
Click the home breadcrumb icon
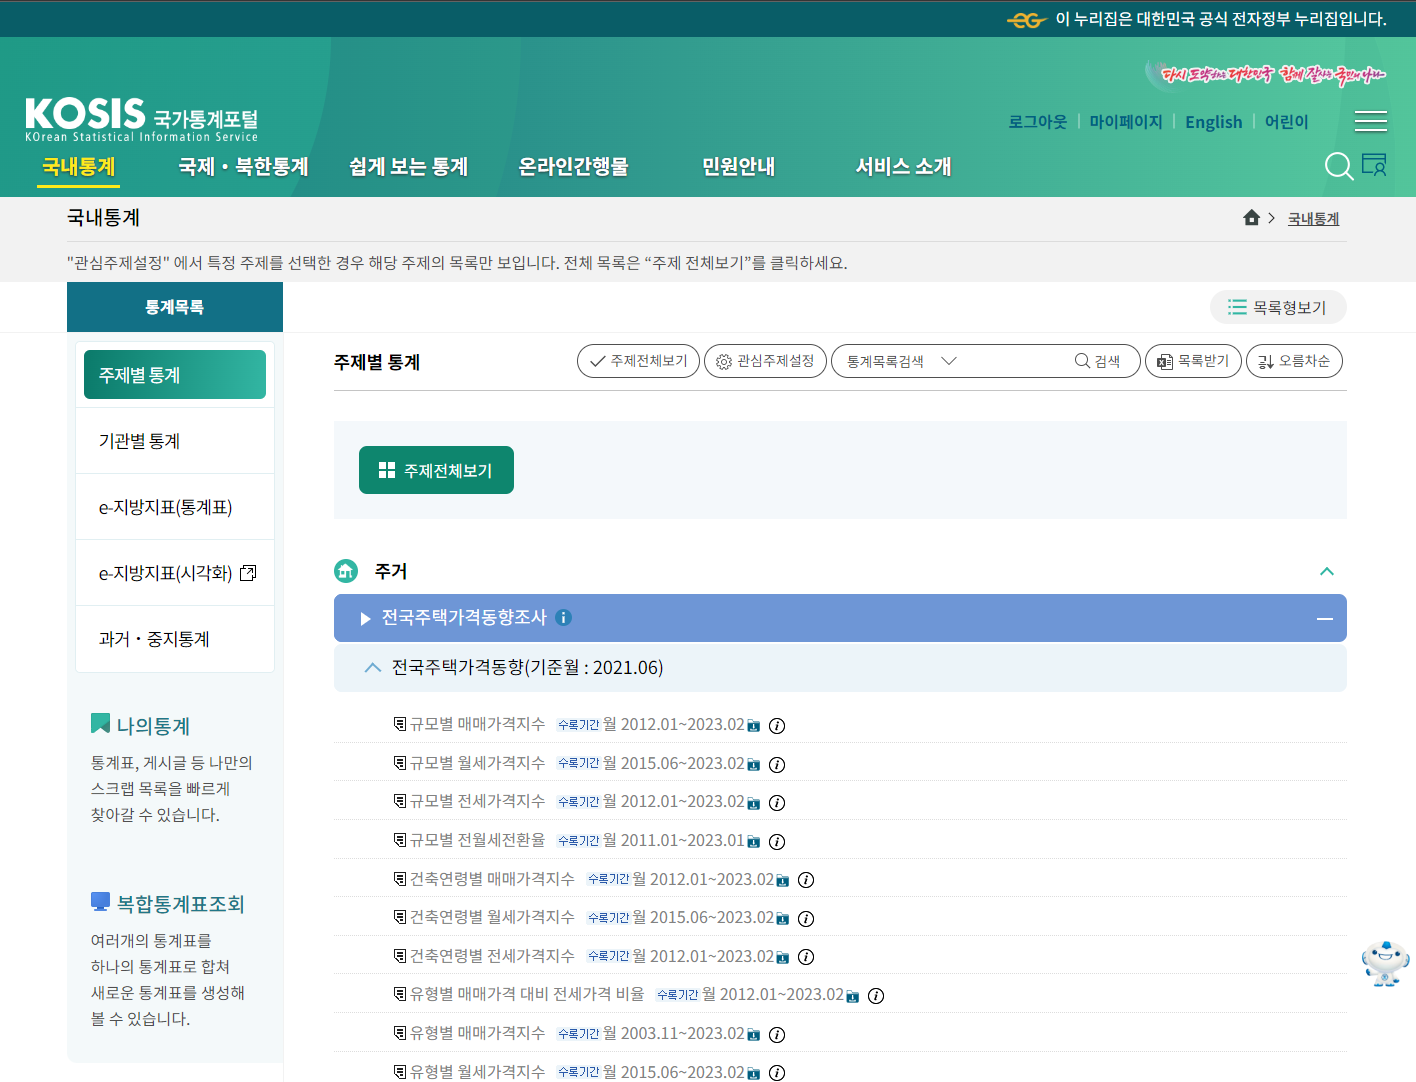1251,217
